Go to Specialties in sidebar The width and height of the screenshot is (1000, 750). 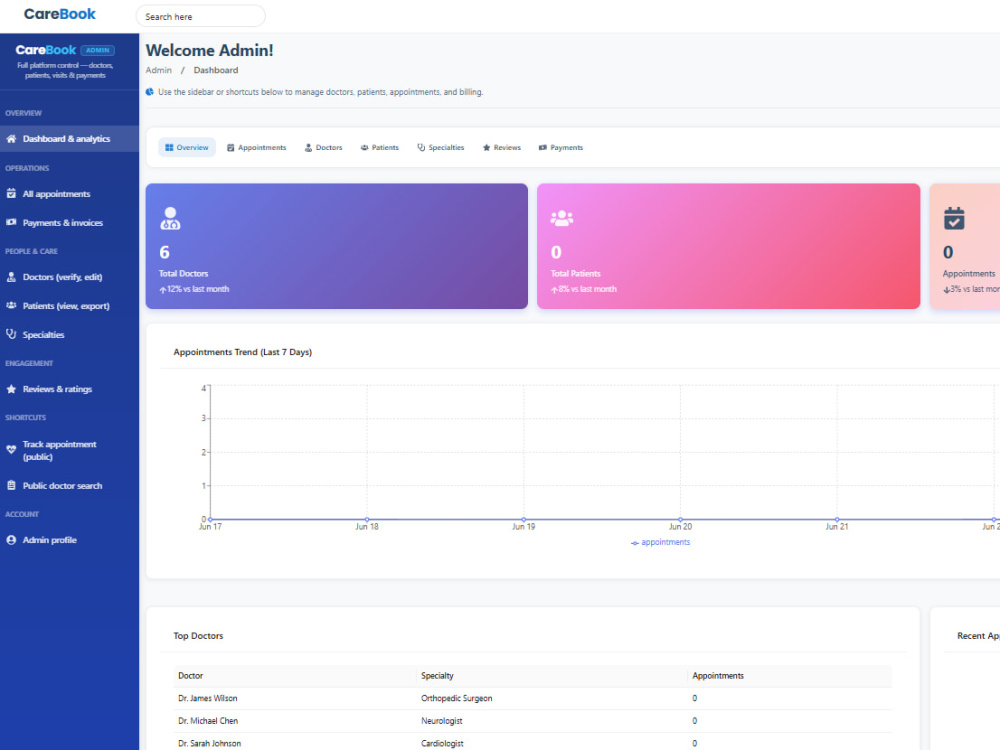point(70,334)
